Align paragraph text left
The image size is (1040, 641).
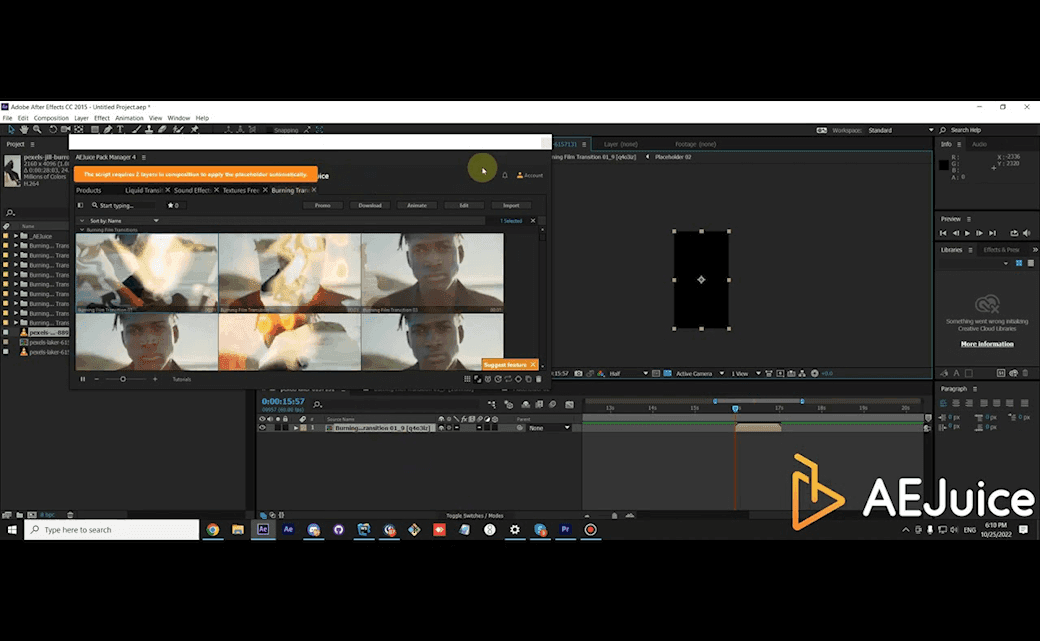click(943, 403)
